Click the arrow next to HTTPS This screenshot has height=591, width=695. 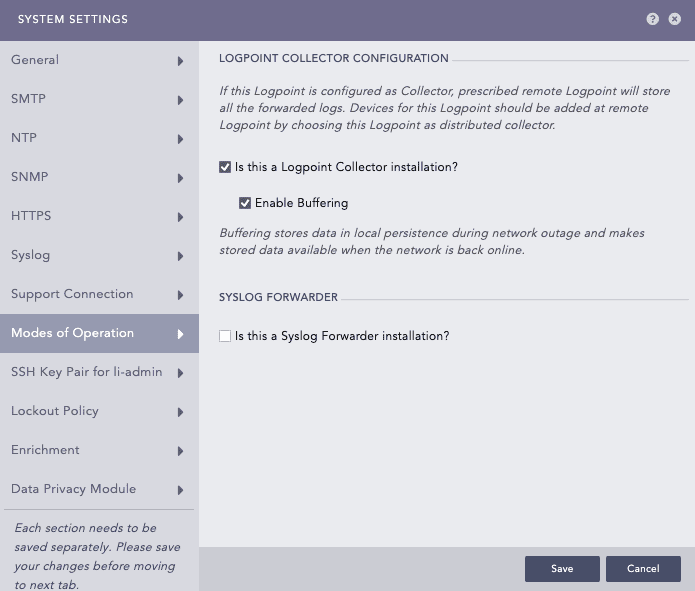pos(181,217)
